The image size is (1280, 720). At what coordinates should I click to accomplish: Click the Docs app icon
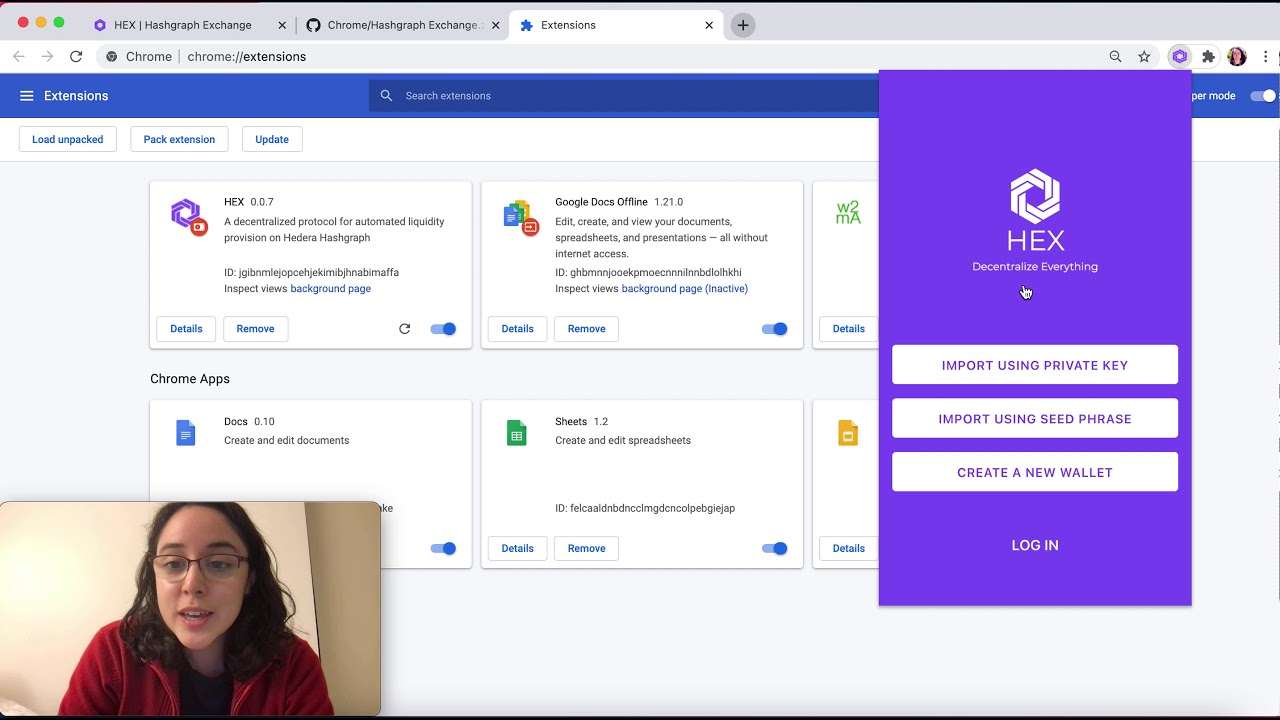(186, 433)
